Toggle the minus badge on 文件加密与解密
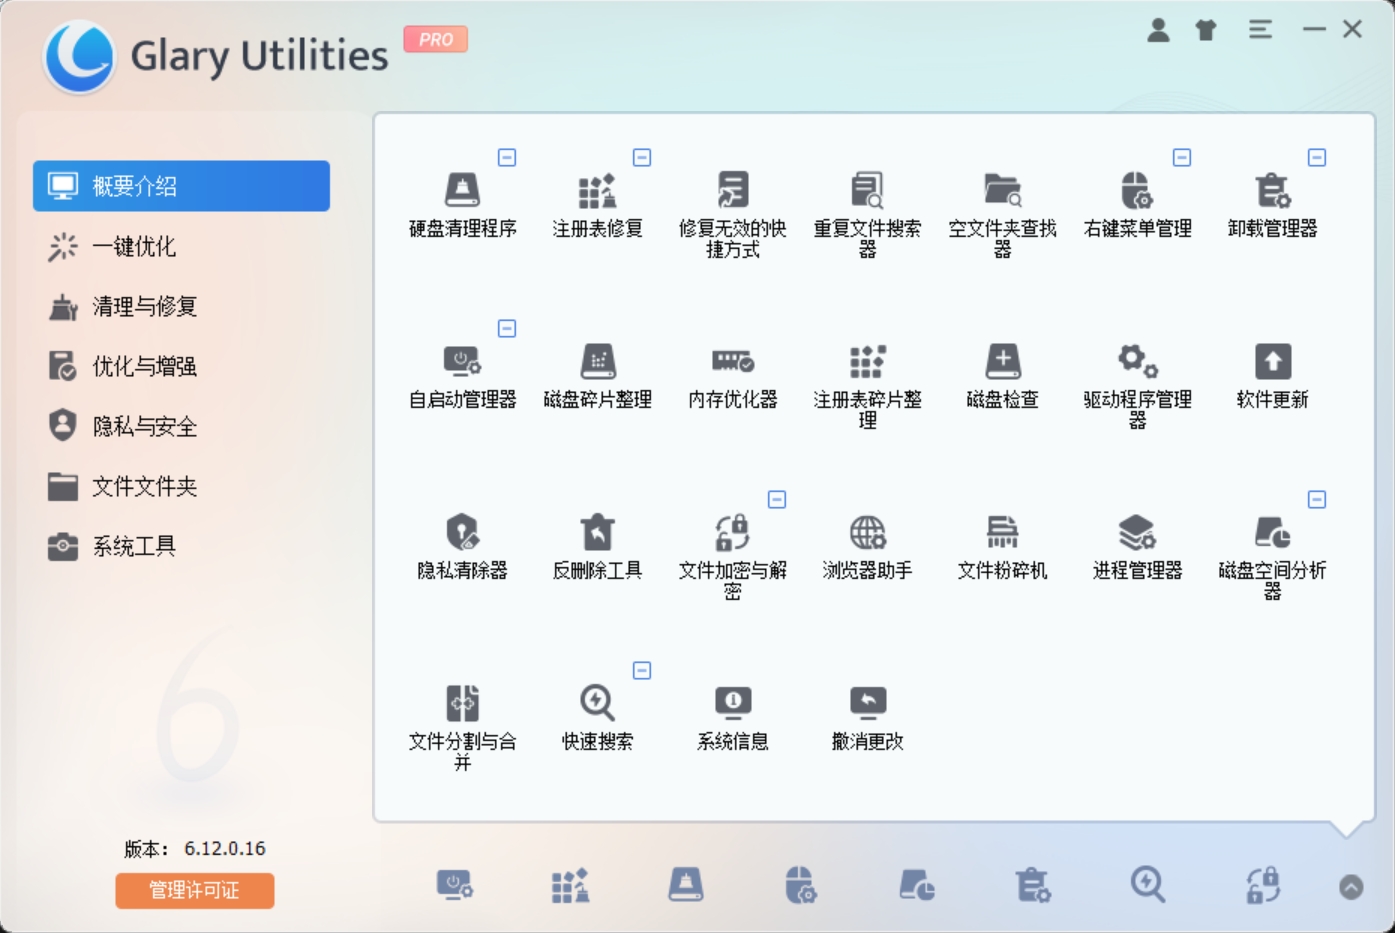Screen dimensions: 1395x933 777,499
